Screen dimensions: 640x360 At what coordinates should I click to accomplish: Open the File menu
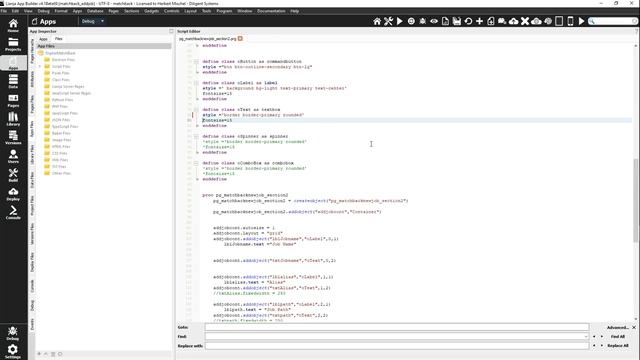coord(4,11)
